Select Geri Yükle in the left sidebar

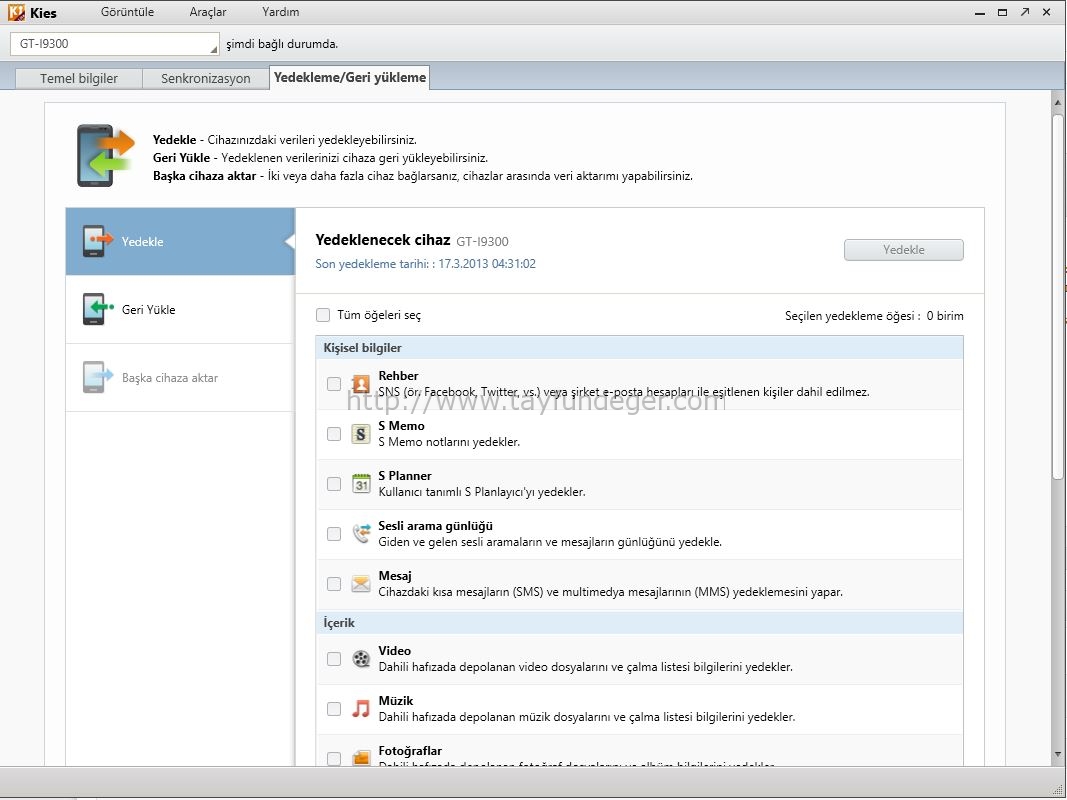(x=180, y=310)
